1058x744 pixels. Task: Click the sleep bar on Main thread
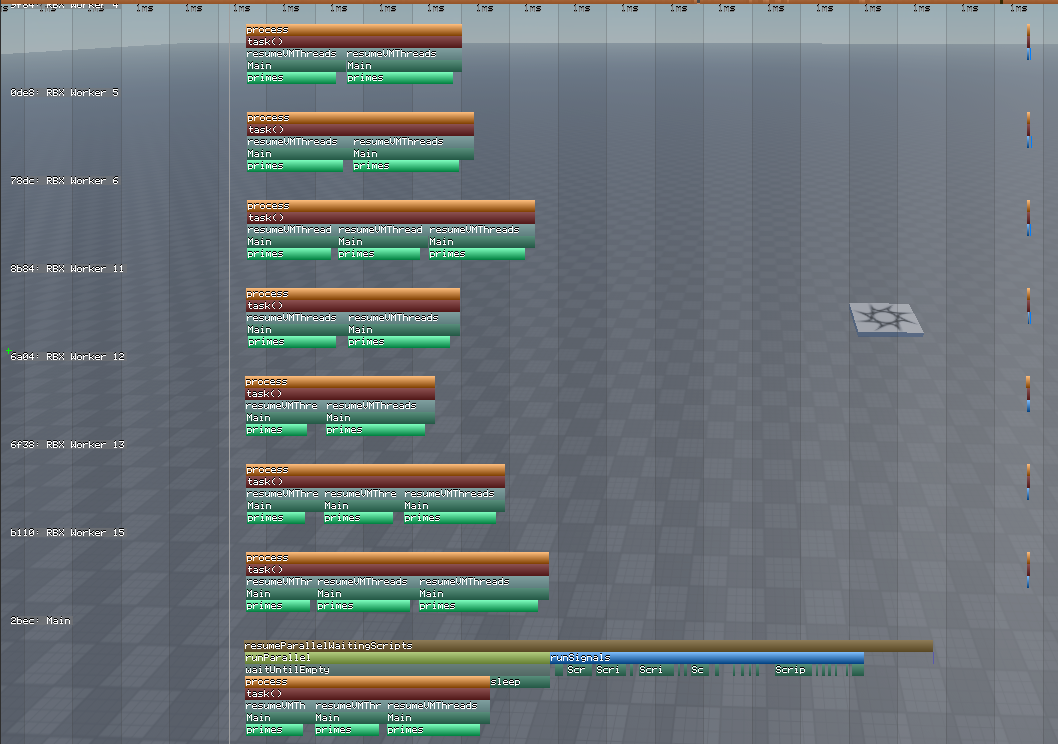point(520,682)
